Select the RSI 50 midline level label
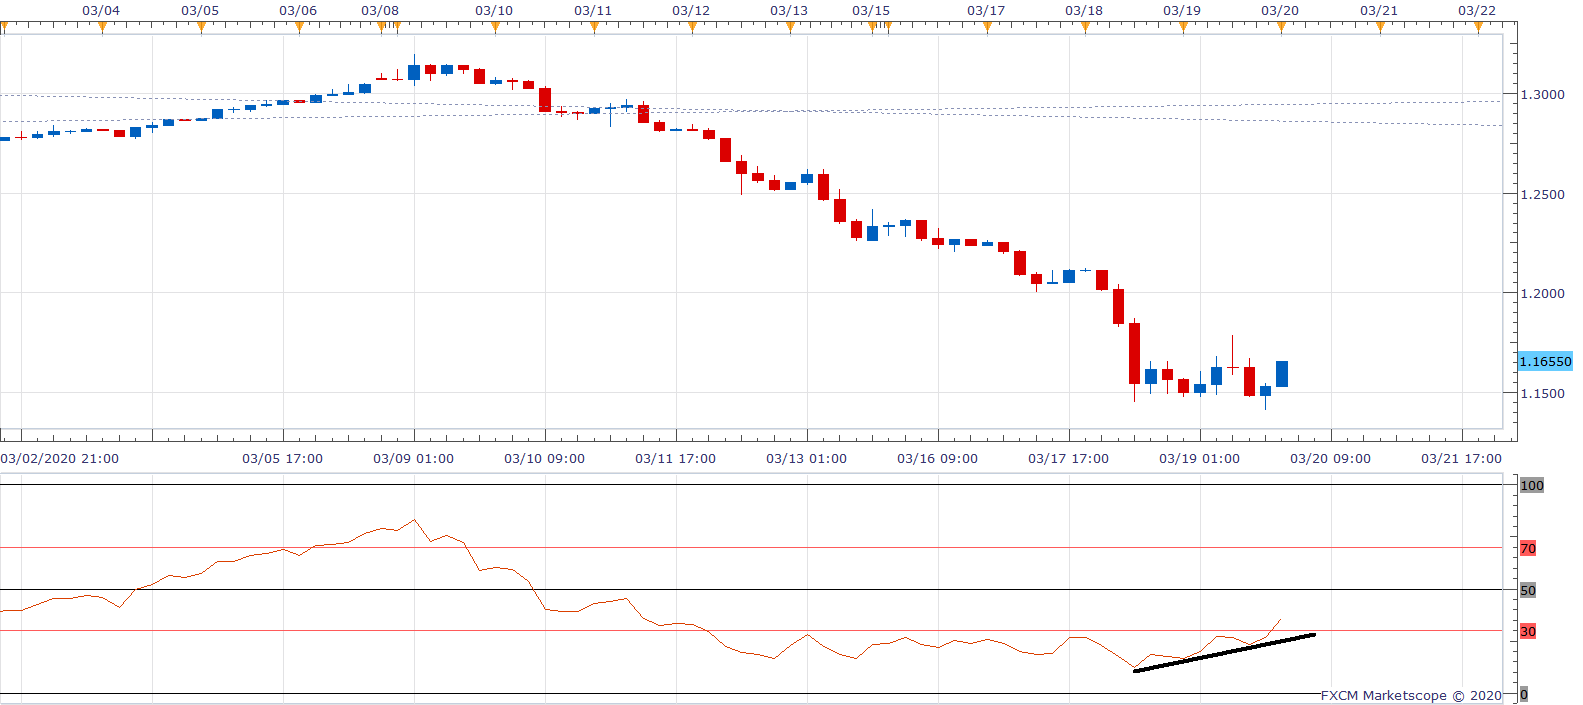Viewport: 1583px width, 705px height. pyautogui.click(x=1528, y=590)
